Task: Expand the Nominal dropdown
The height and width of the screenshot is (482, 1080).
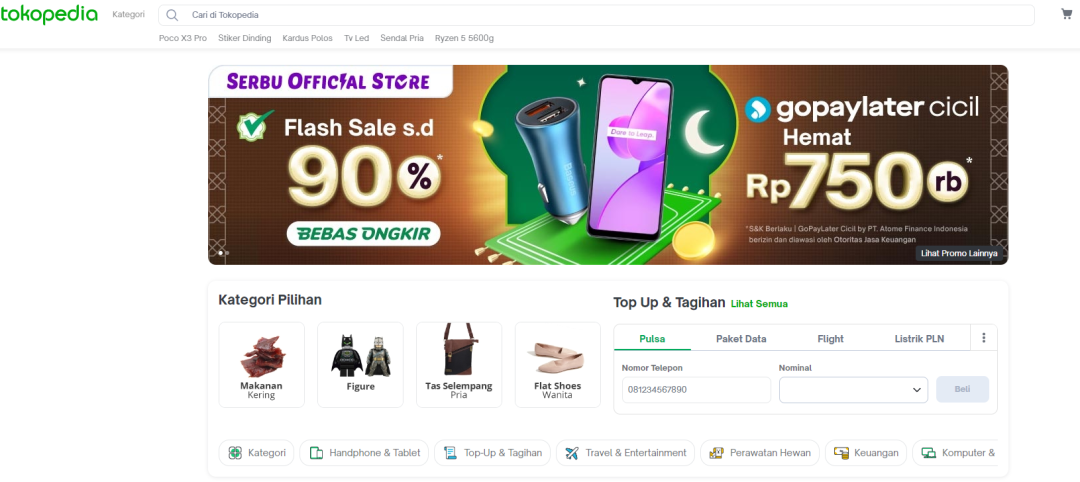Action: click(x=853, y=390)
